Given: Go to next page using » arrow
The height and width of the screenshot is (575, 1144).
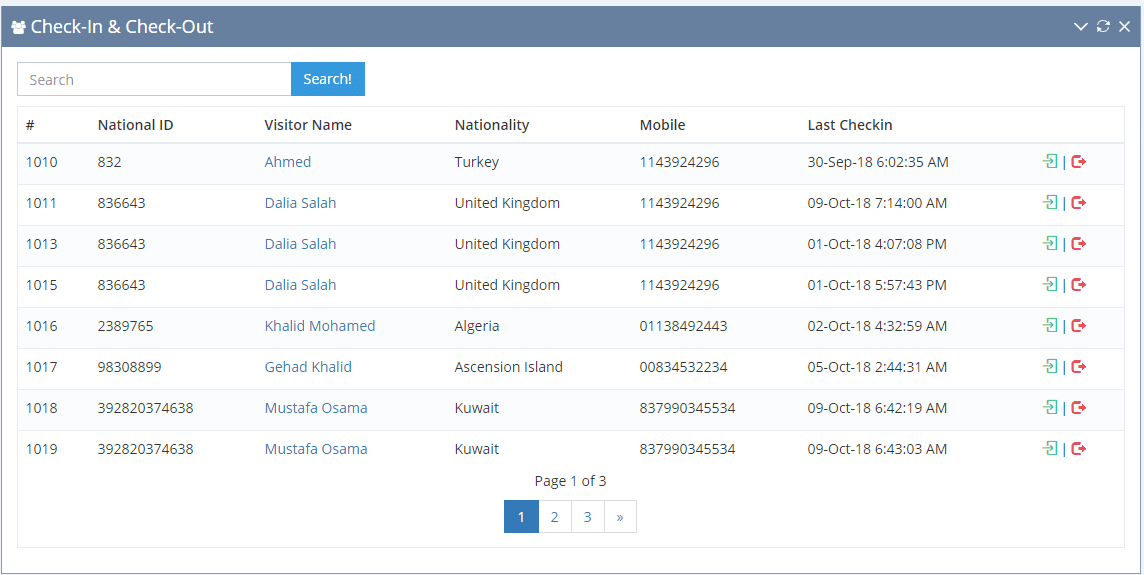Looking at the screenshot, I should [620, 517].
